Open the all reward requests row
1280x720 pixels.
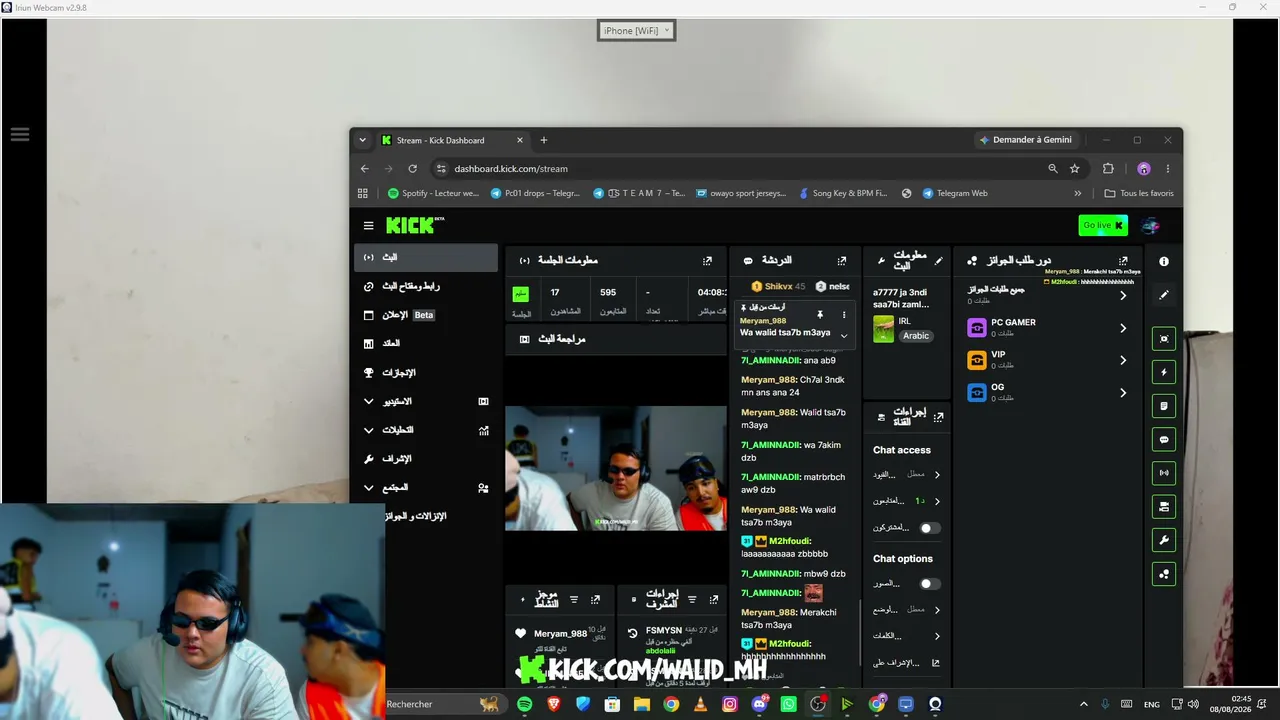[1047, 295]
